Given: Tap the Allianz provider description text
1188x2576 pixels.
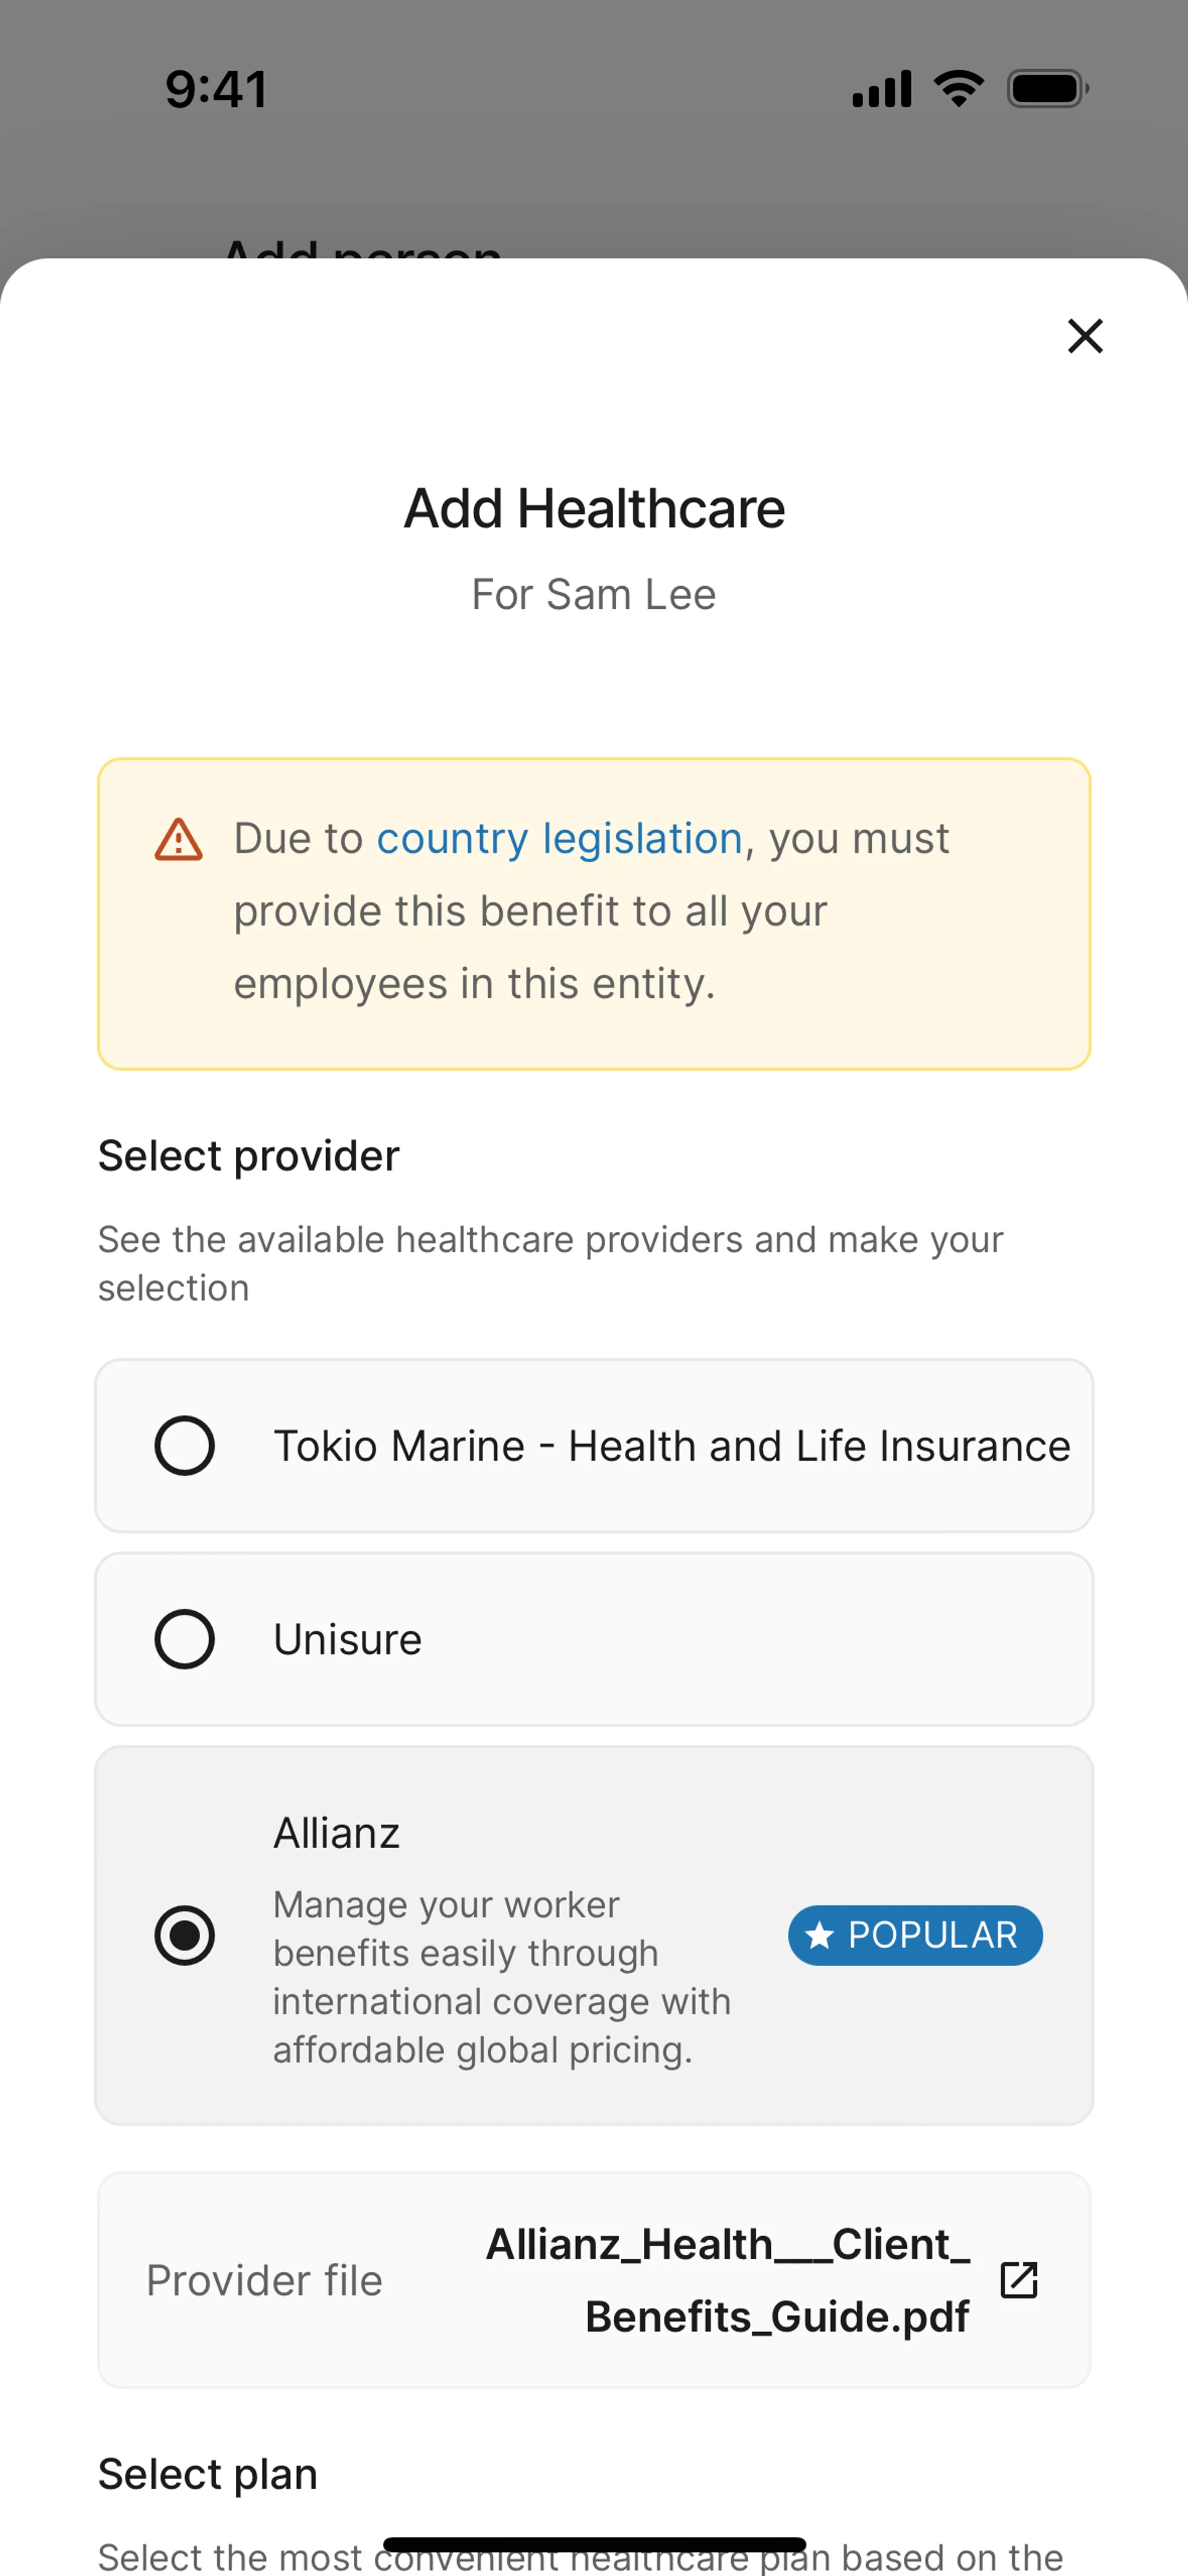Looking at the screenshot, I should point(502,1977).
